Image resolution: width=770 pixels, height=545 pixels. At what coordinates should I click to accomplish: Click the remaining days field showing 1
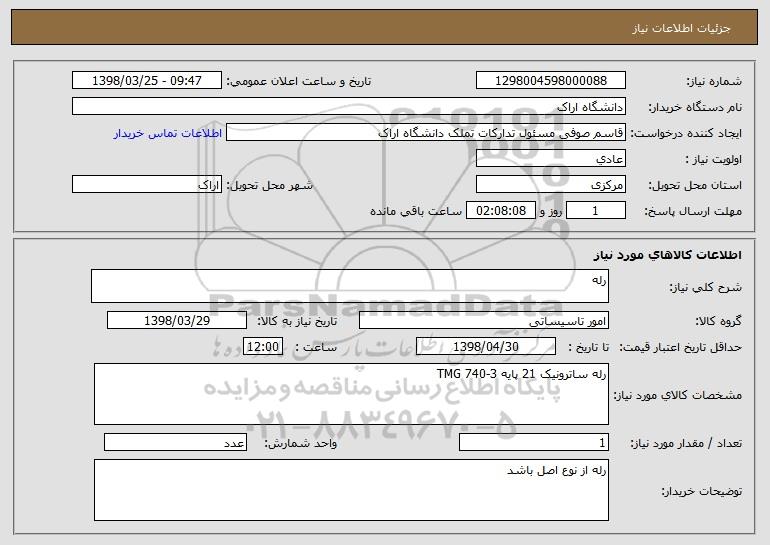pos(596,211)
